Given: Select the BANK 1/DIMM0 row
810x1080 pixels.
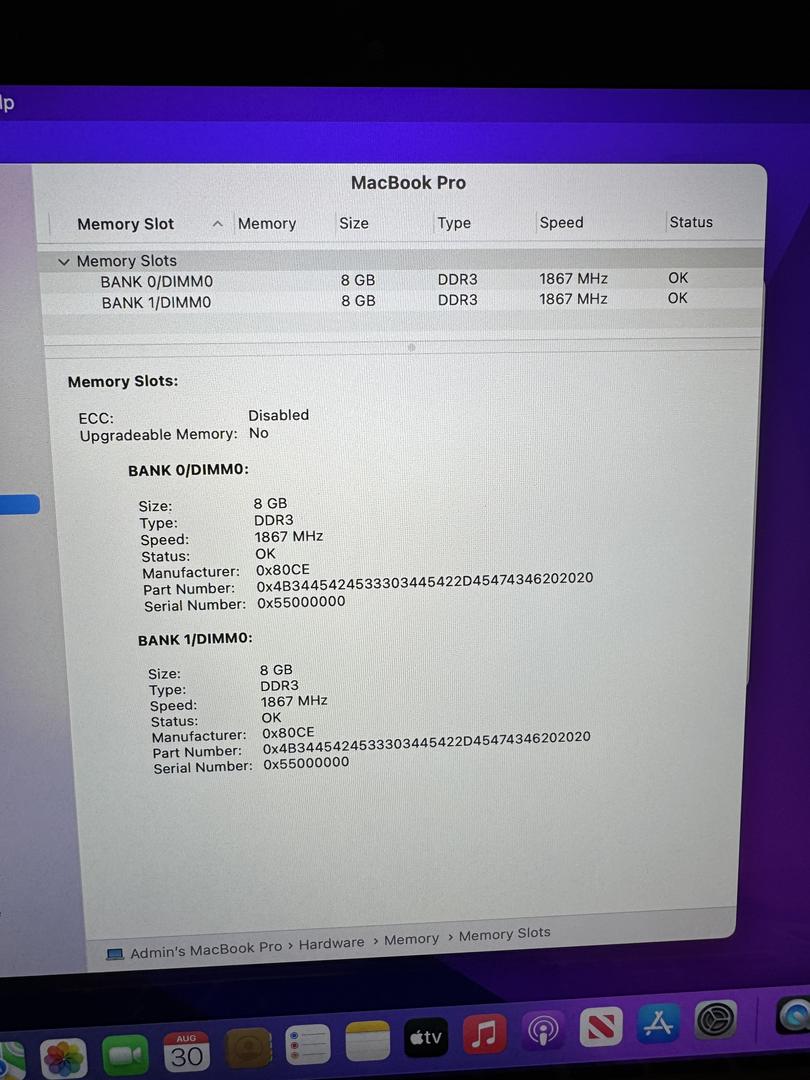Looking at the screenshot, I should point(402,300).
